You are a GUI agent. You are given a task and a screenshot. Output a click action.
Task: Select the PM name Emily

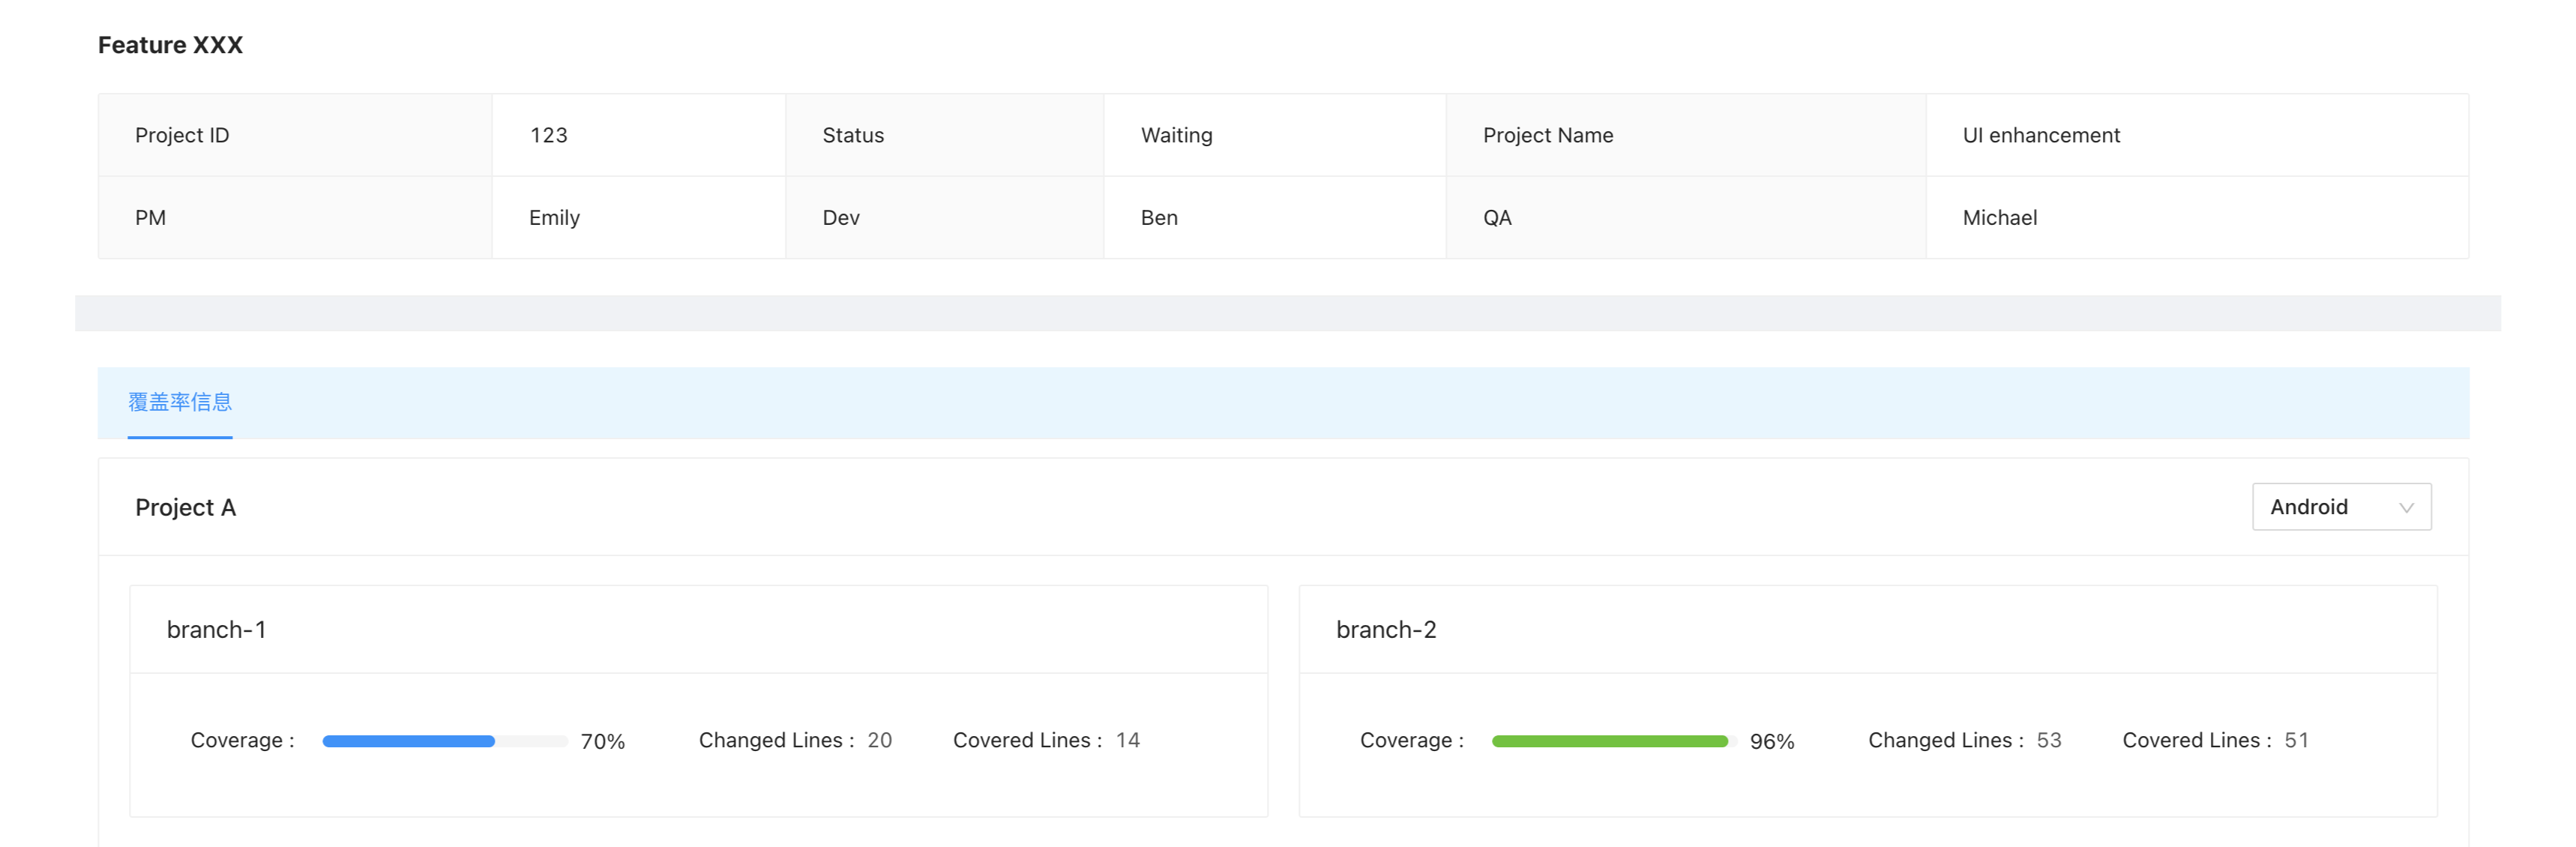(554, 218)
